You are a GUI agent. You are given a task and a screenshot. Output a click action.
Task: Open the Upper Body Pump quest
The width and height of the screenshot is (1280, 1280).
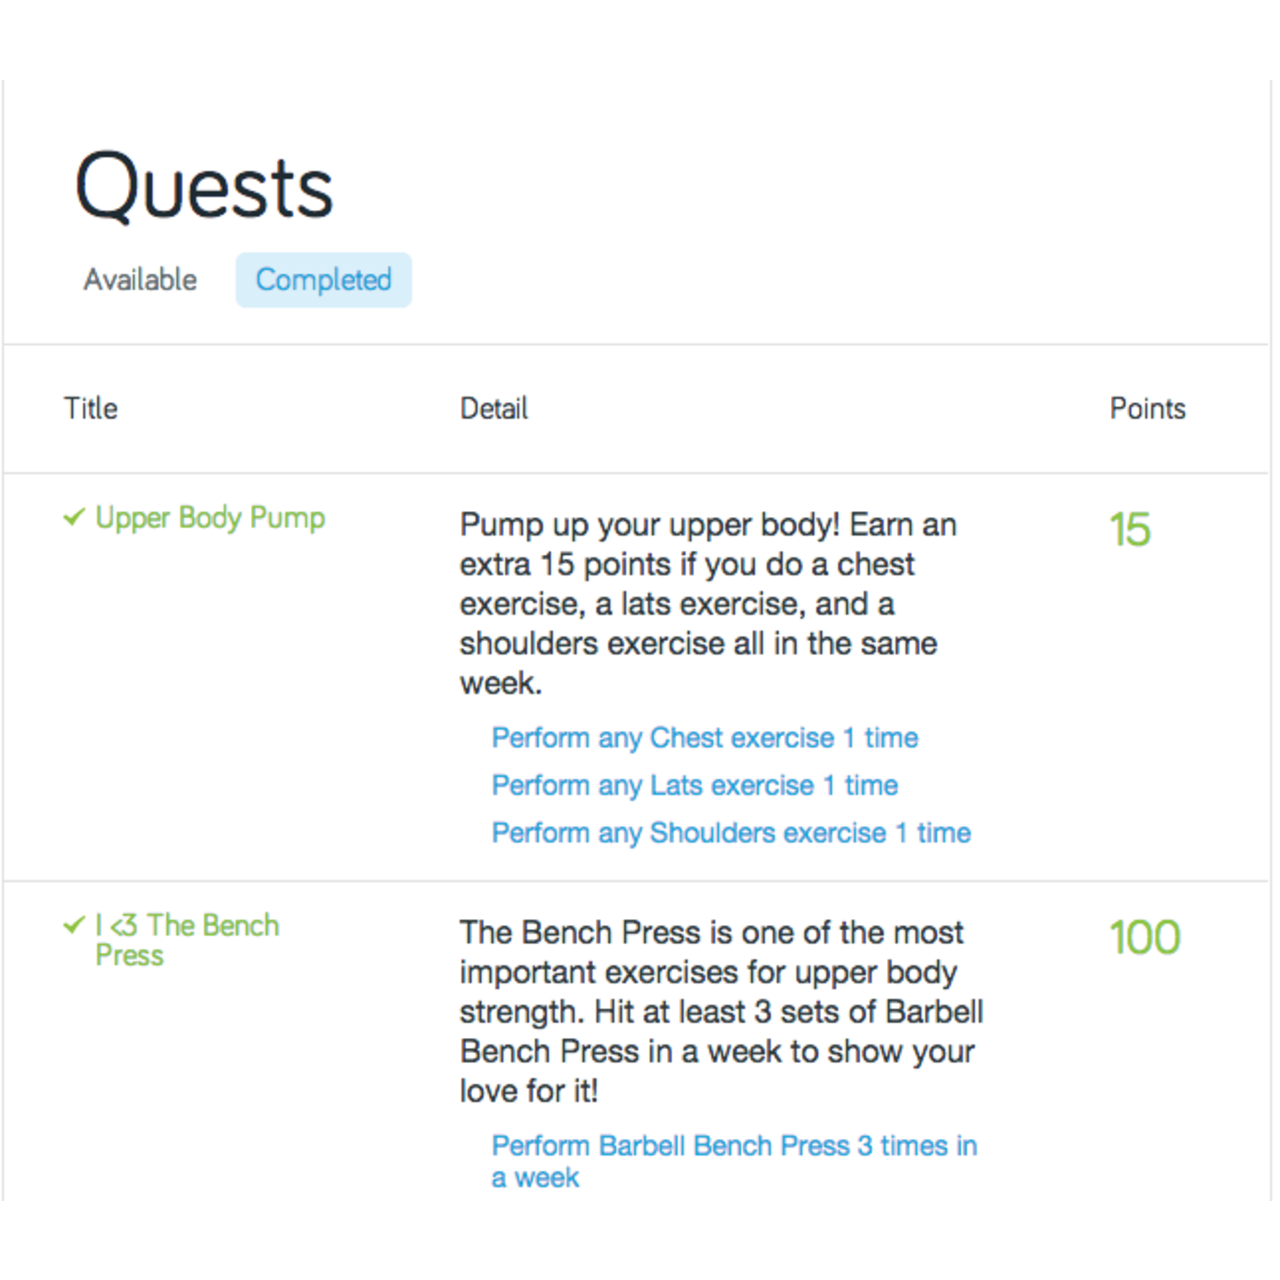click(209, 518)
